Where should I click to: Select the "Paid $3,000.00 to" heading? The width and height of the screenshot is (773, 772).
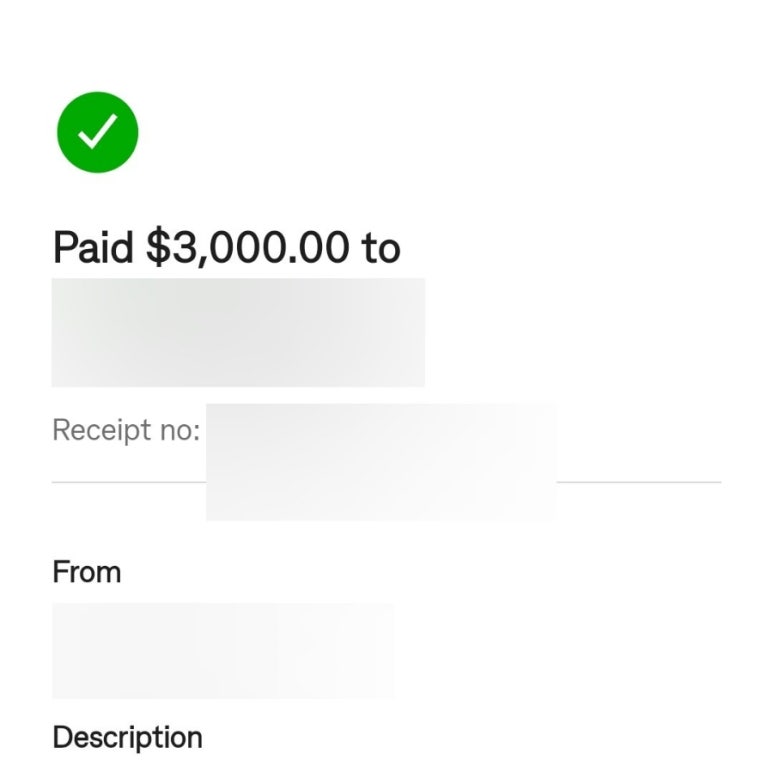point(226,247)
